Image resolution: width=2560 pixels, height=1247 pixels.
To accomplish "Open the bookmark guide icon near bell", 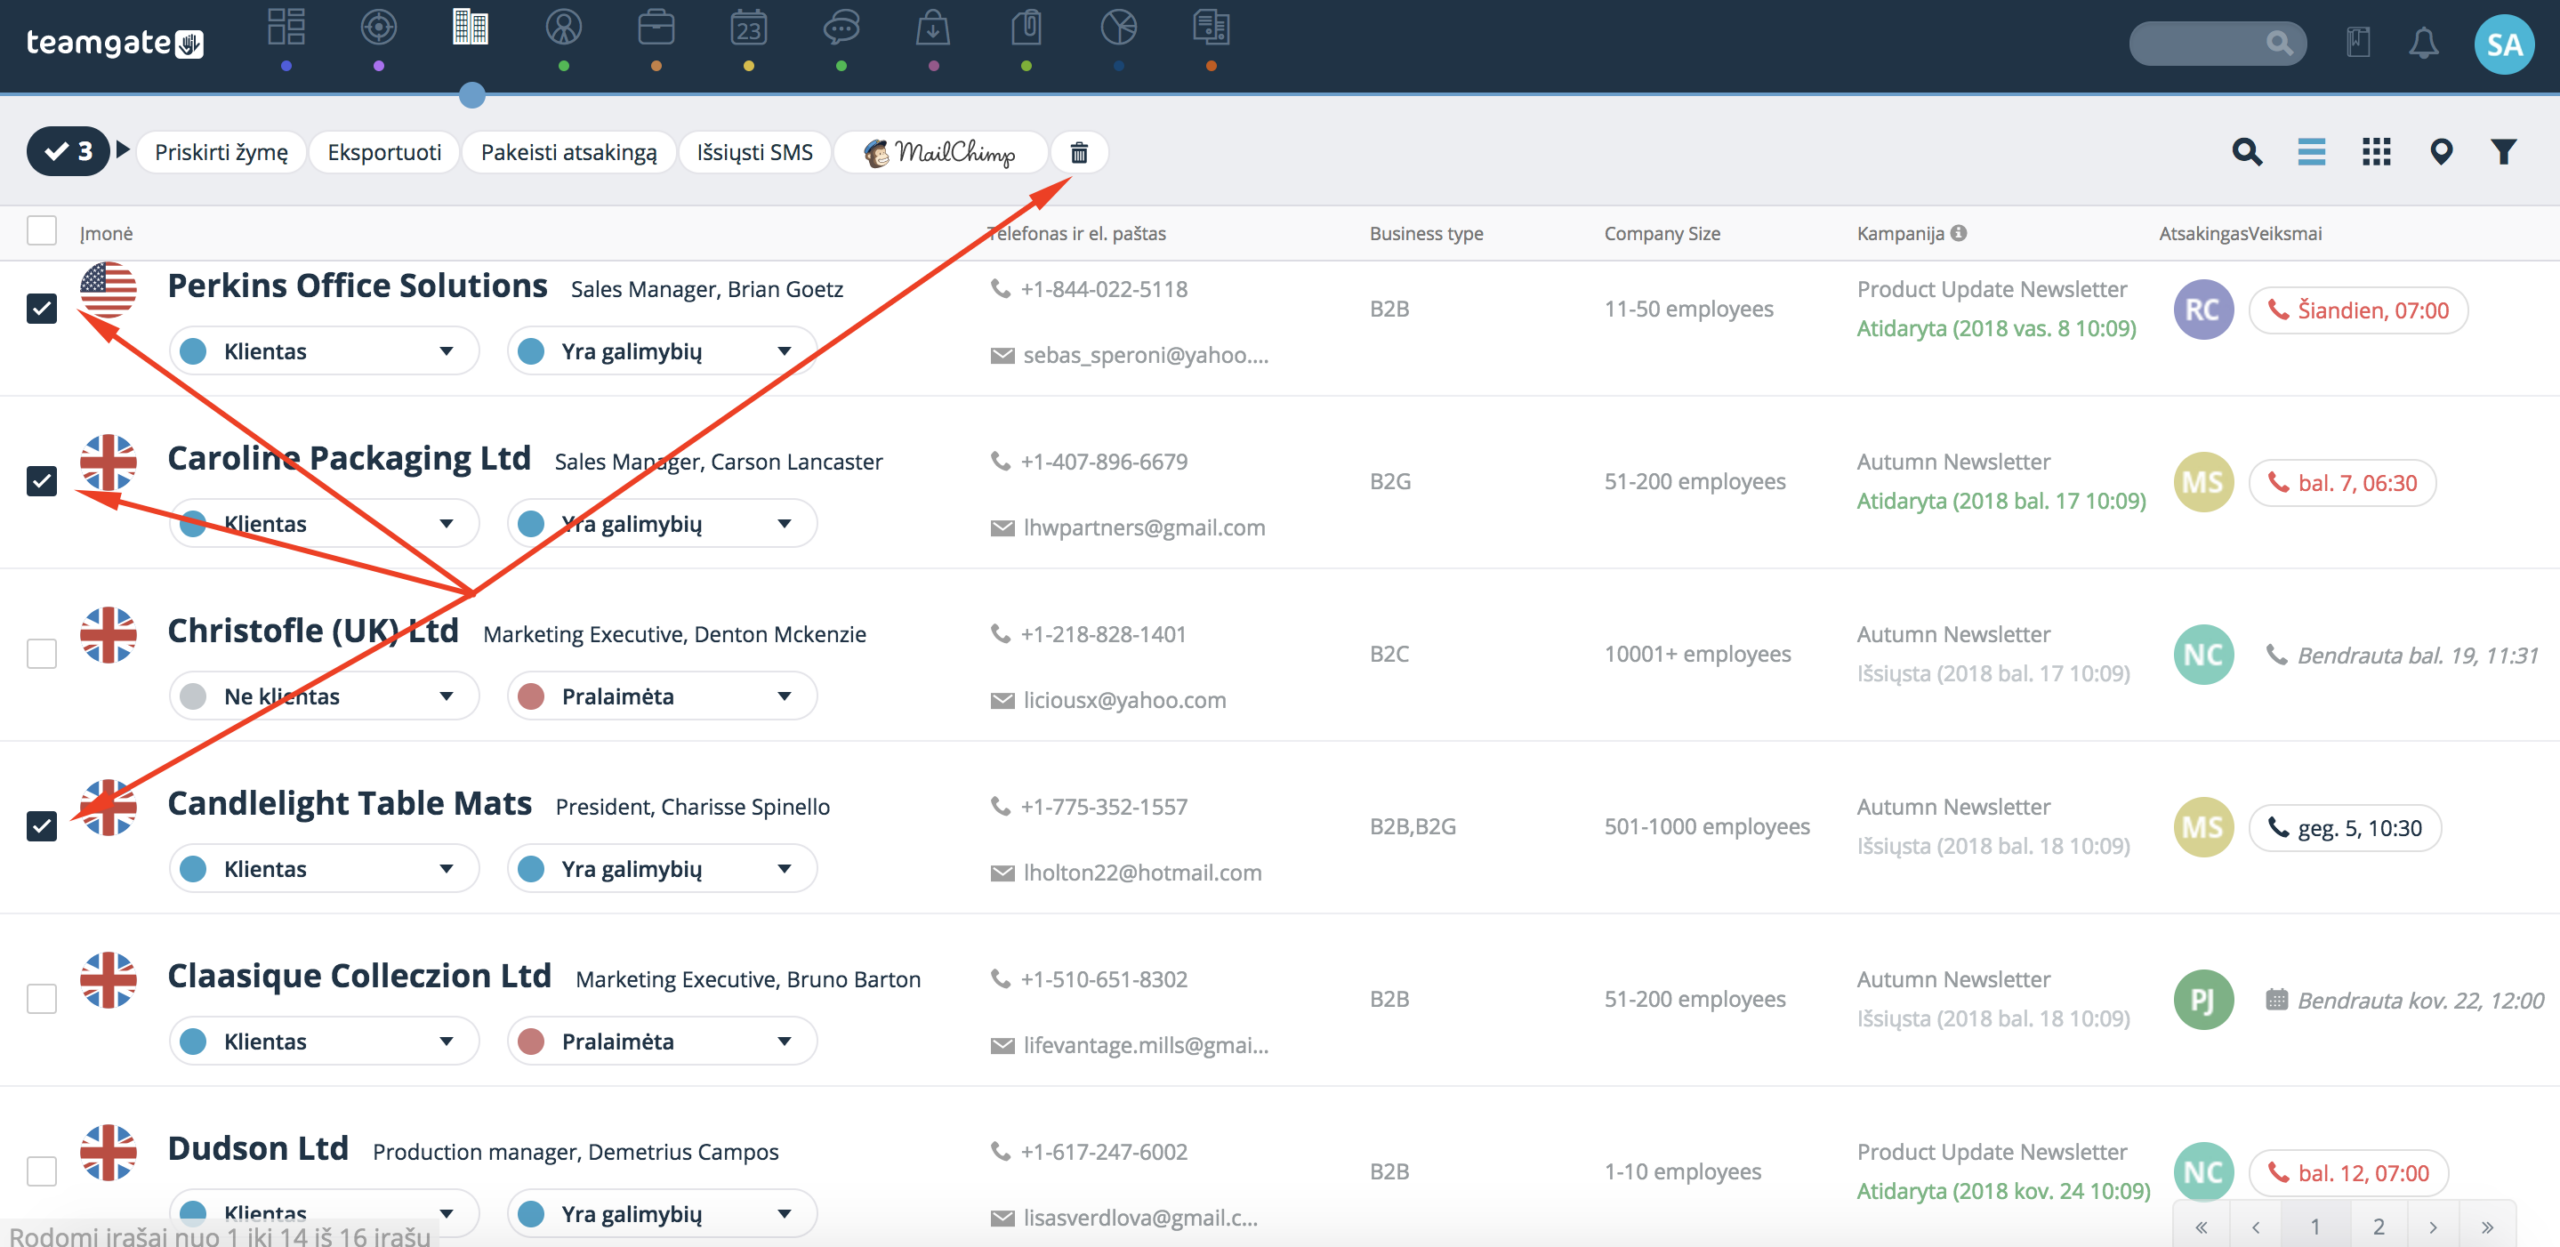I will tap(2358, 44).
